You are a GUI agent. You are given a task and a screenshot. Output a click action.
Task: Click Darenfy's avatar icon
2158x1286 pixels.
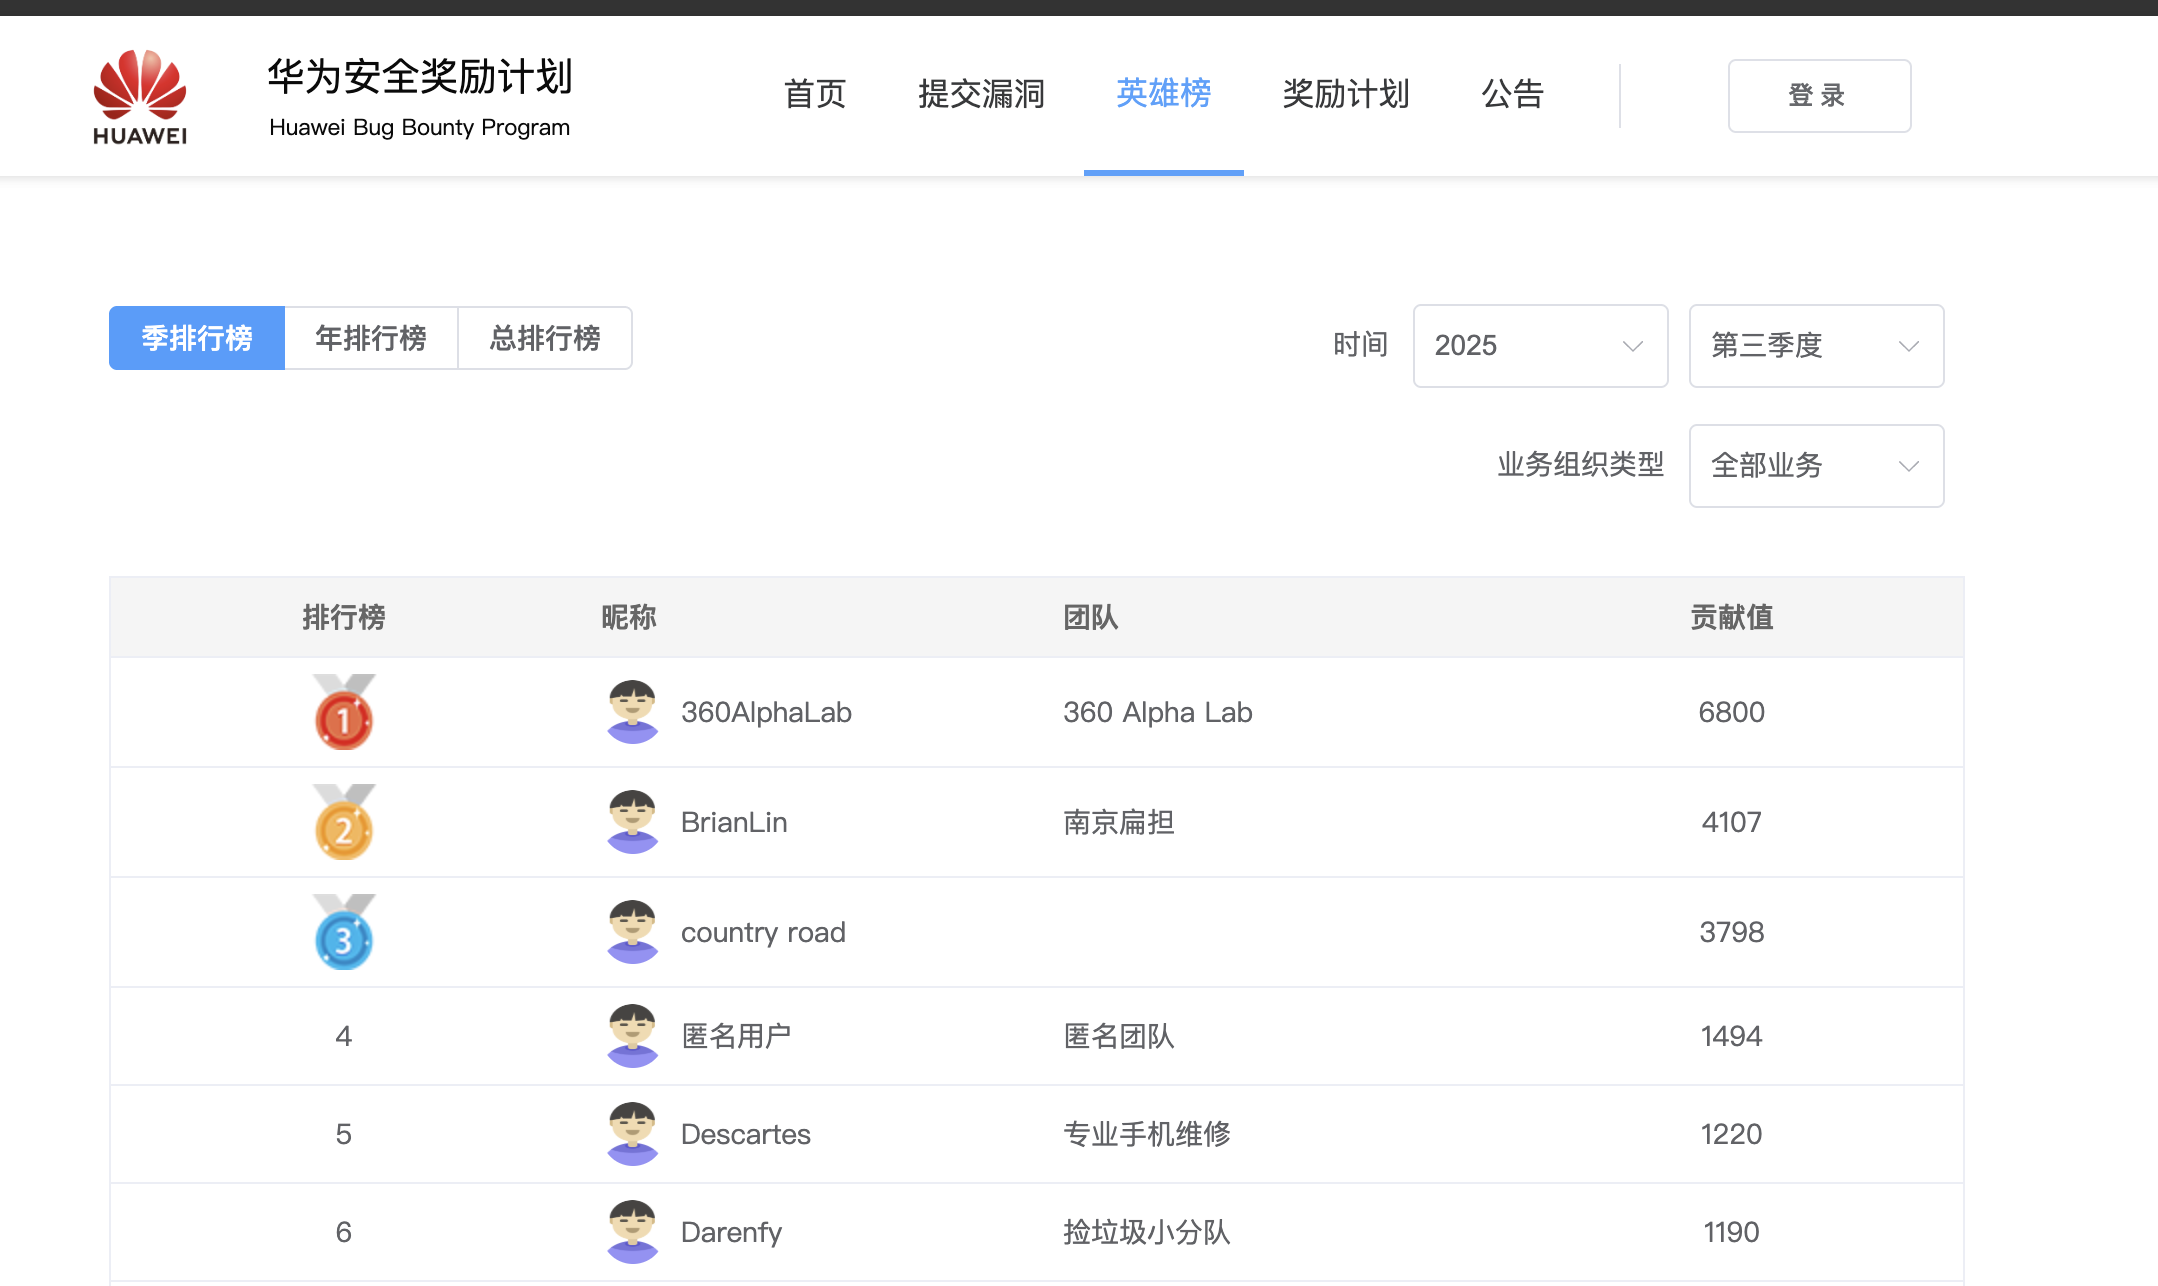[x=632, y=1232]
